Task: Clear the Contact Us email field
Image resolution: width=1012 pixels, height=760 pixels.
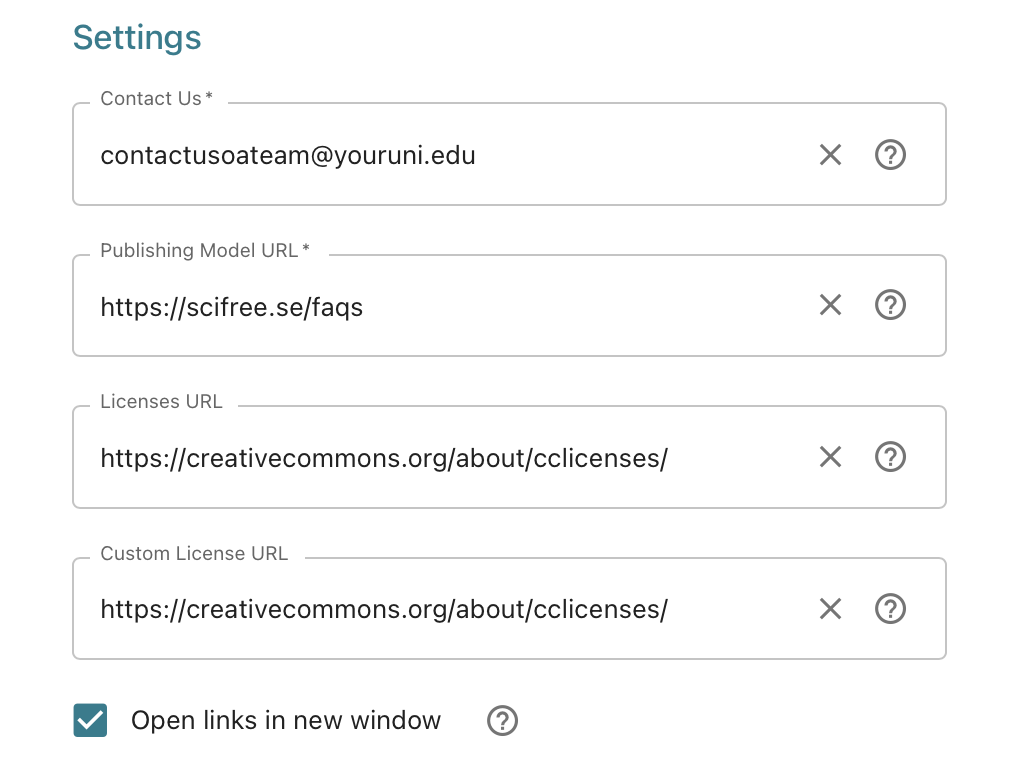Action: [830, 154]
